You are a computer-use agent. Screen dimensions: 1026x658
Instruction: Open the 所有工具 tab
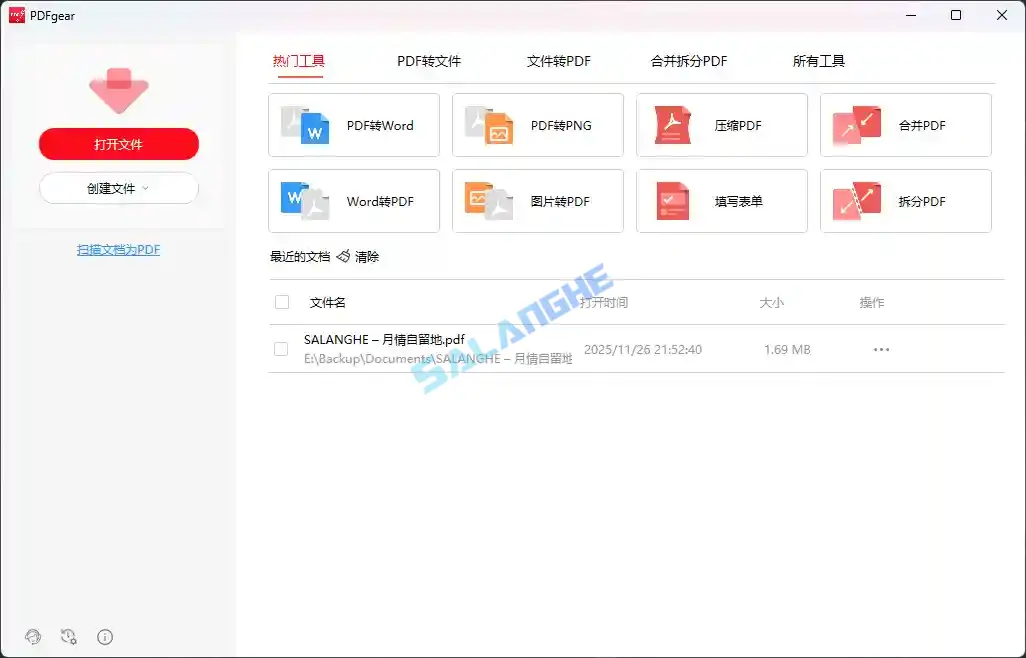click(x=818, y=61)
